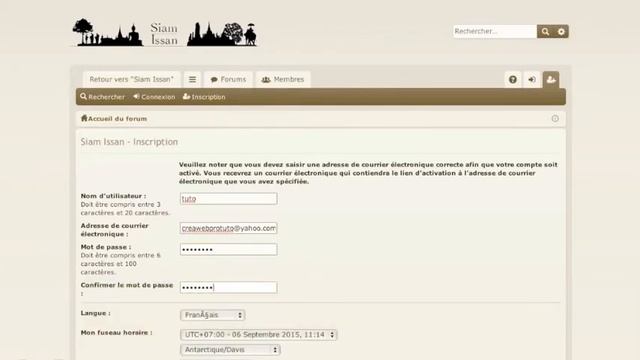
Task: Focus the Rechercher search field
Action: click(x=495, y=31)
